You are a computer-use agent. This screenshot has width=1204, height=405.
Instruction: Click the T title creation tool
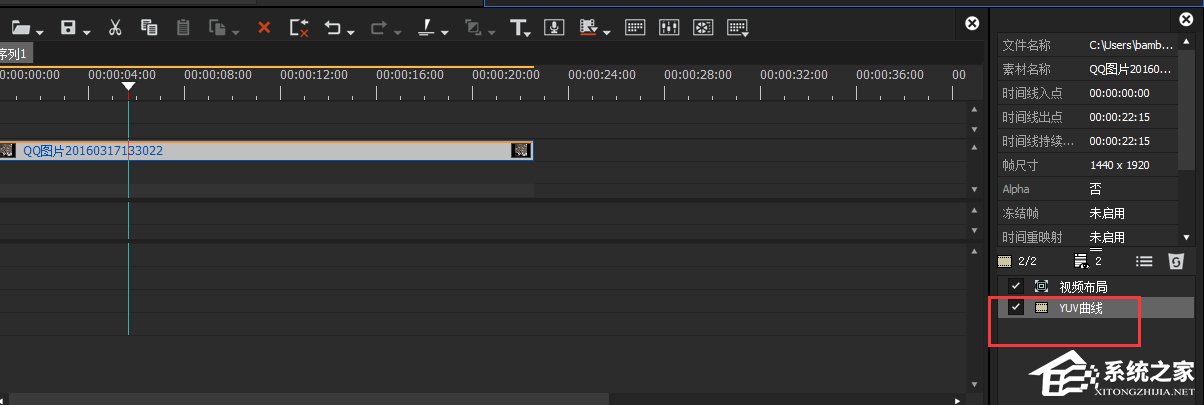[517, 28]
